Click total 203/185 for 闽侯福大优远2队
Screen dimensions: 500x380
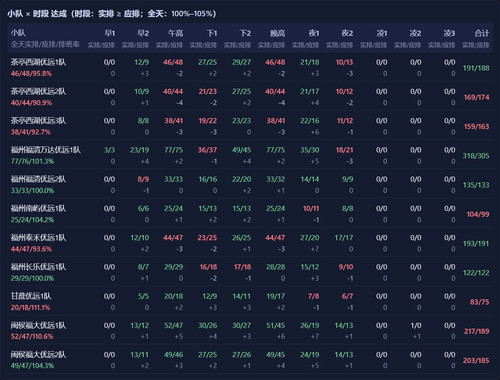[476, 361]
